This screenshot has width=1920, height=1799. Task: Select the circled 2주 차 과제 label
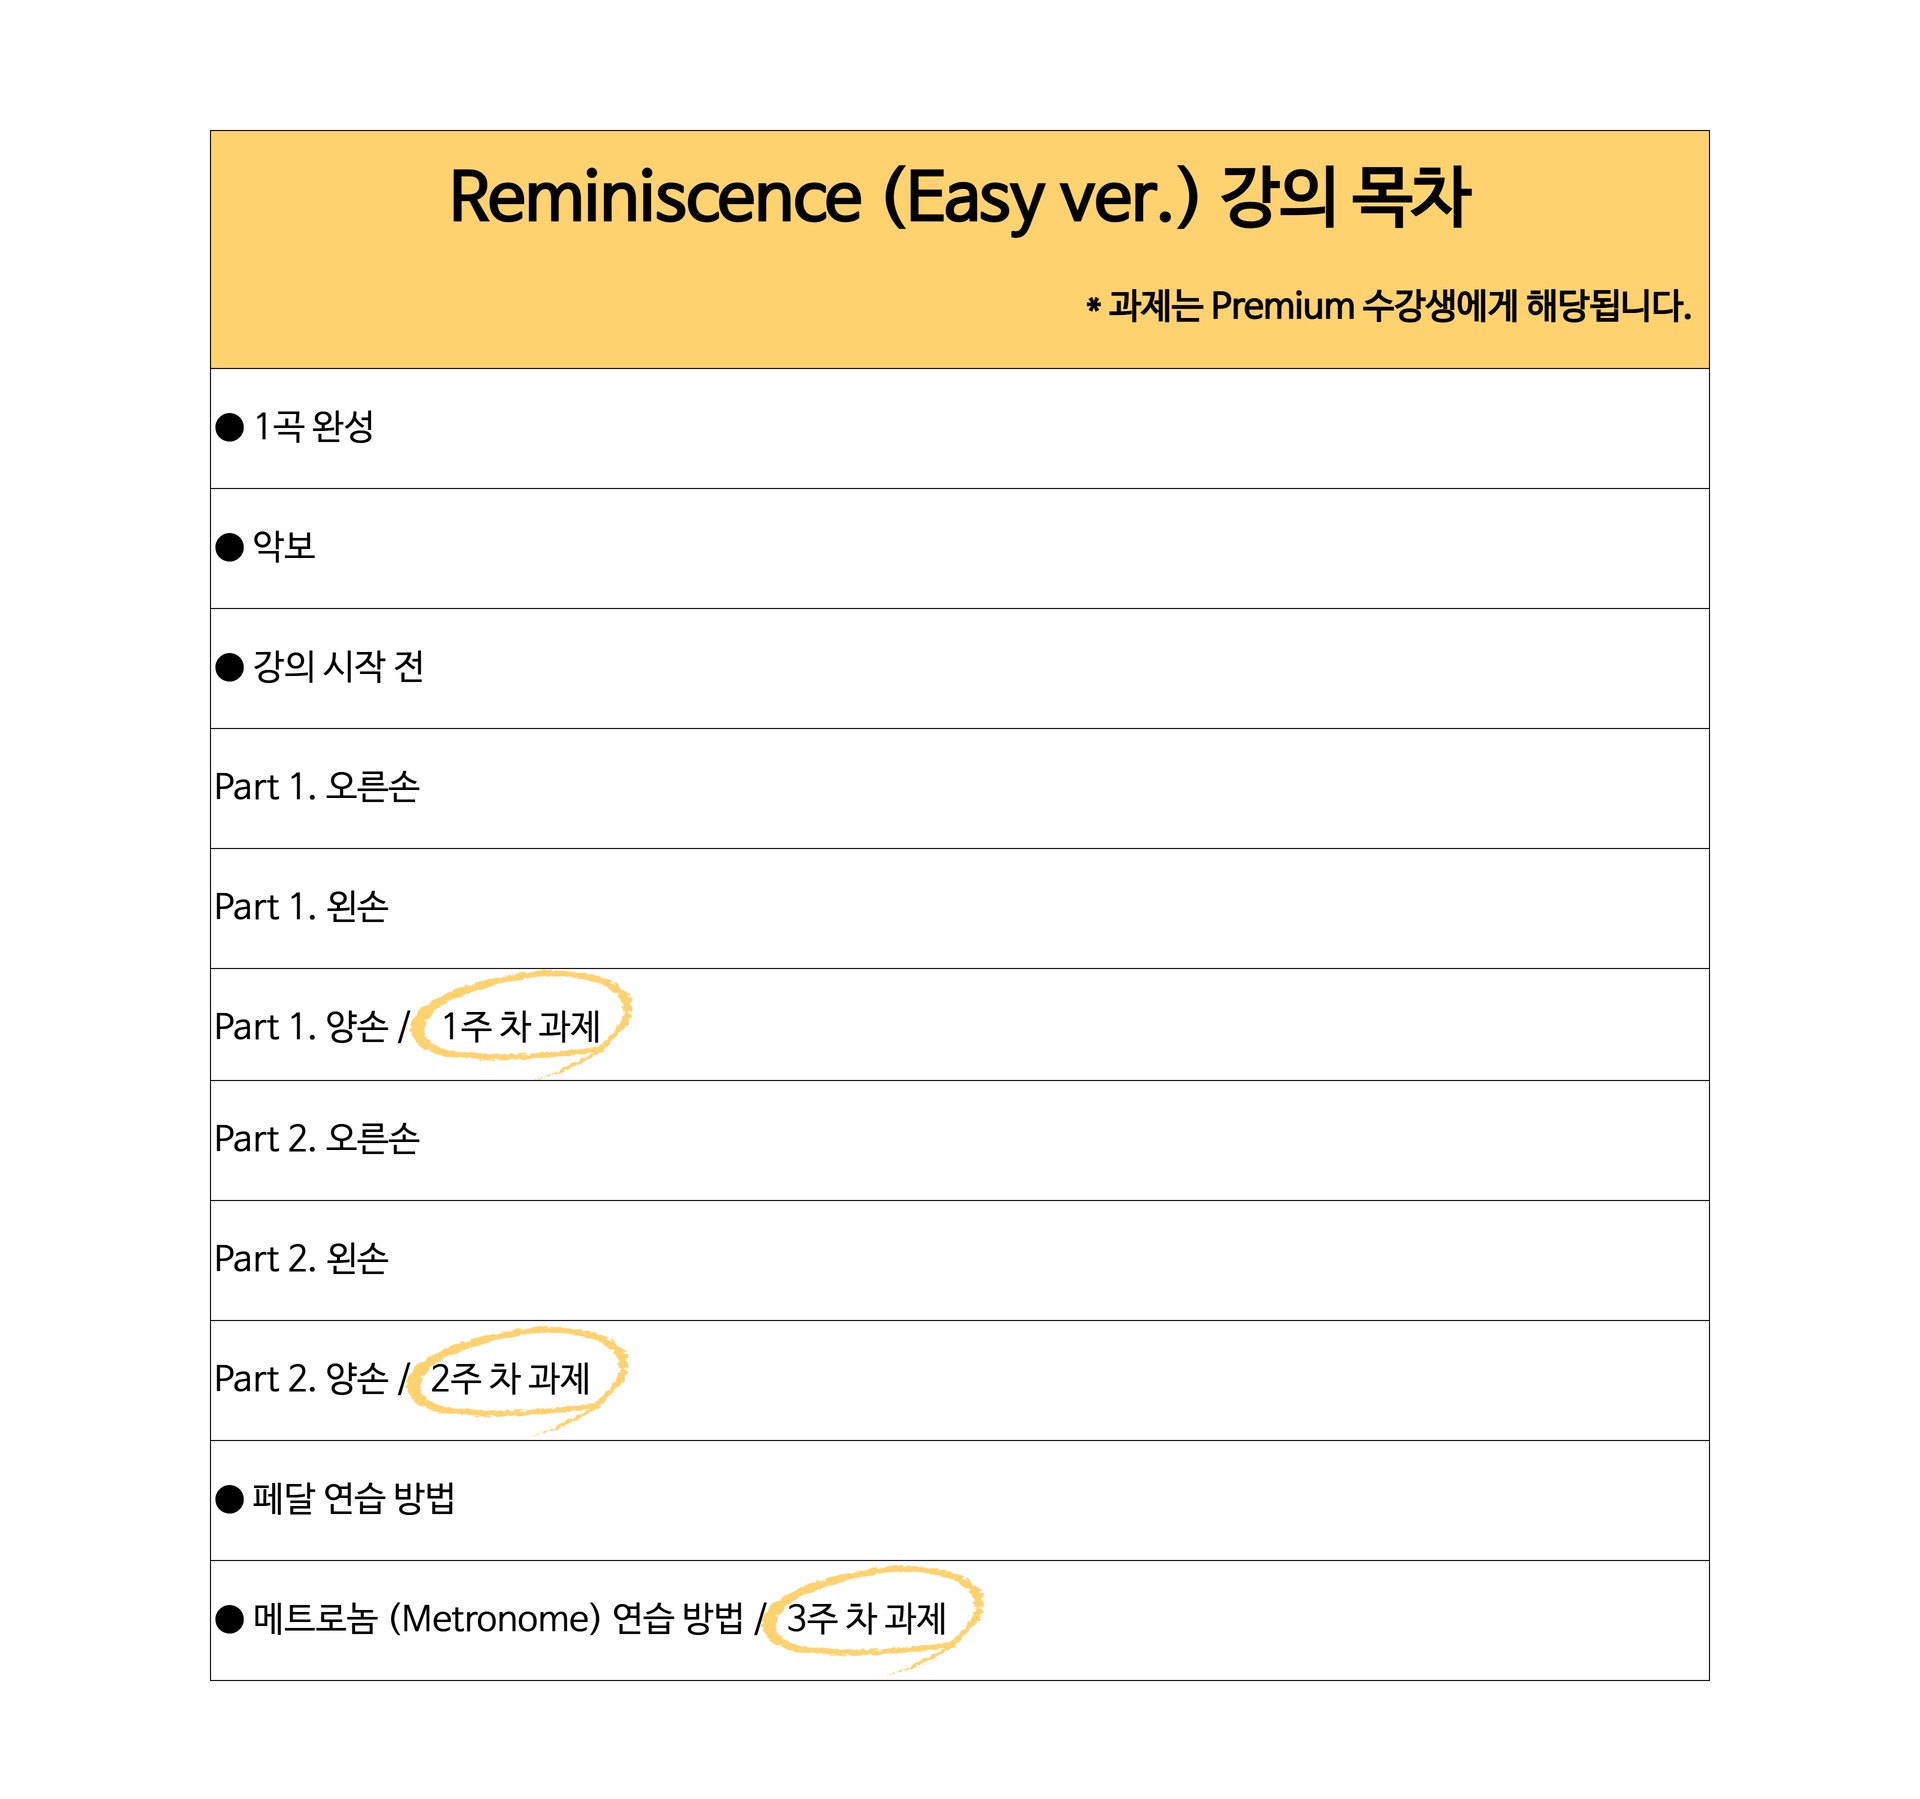(511, 1378)
